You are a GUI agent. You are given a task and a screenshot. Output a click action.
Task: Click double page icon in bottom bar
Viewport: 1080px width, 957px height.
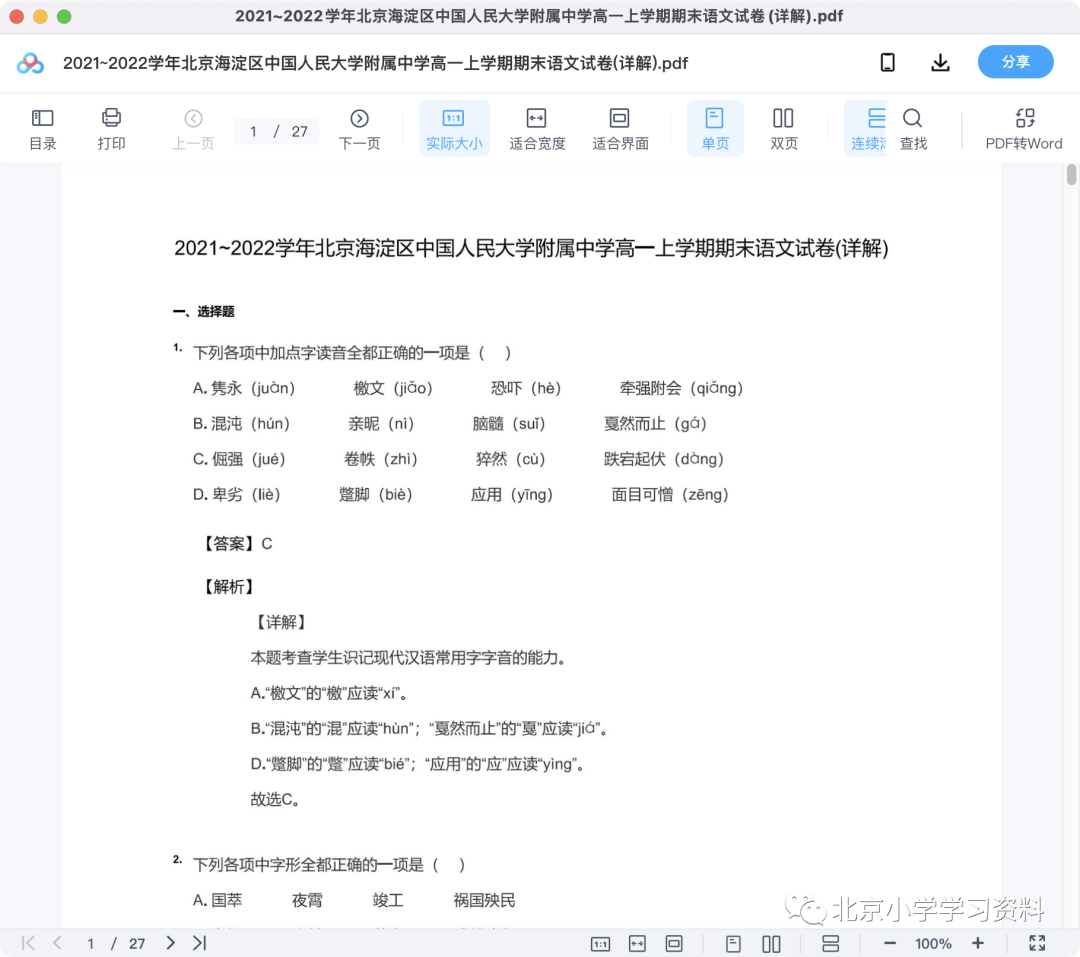[x=771, y=943]
